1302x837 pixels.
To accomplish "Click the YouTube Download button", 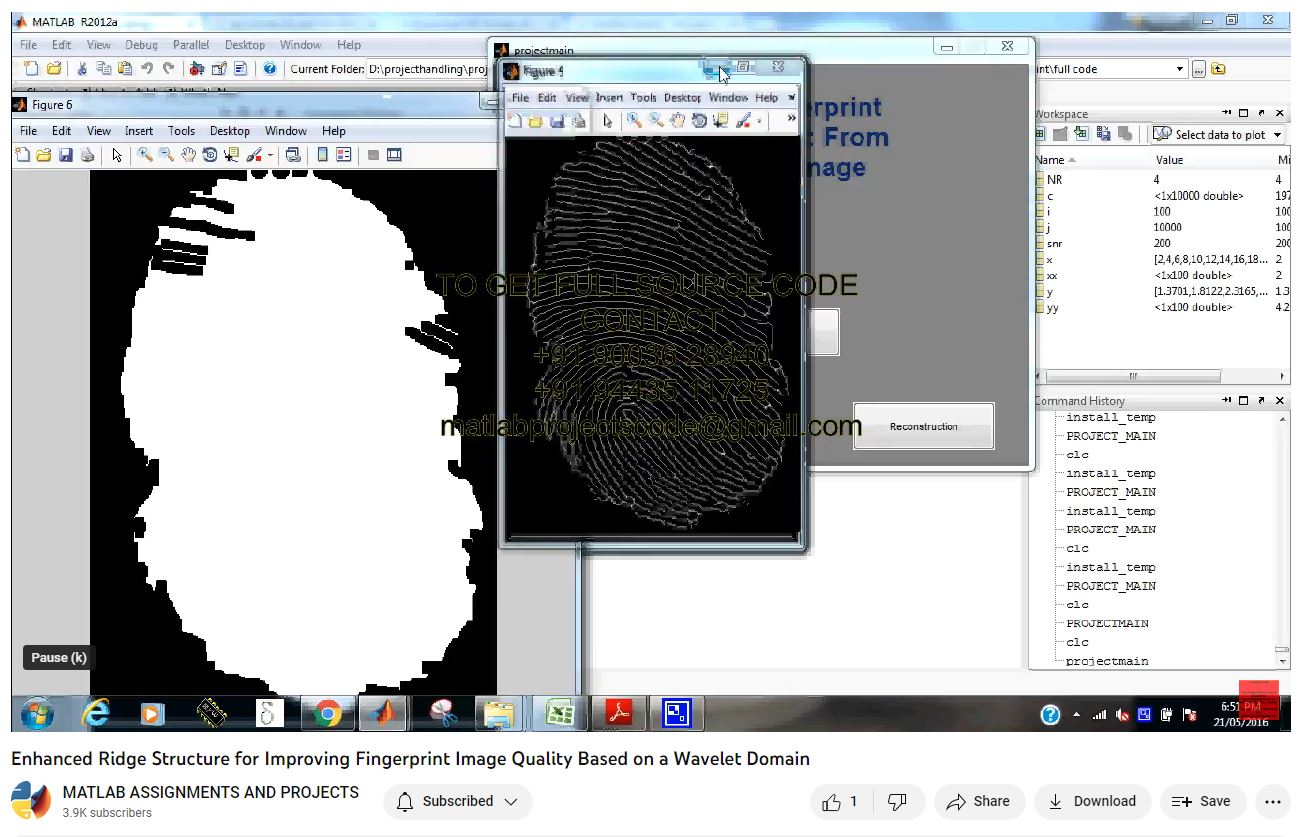I will pyautogui.click(x=1092, y=801).
